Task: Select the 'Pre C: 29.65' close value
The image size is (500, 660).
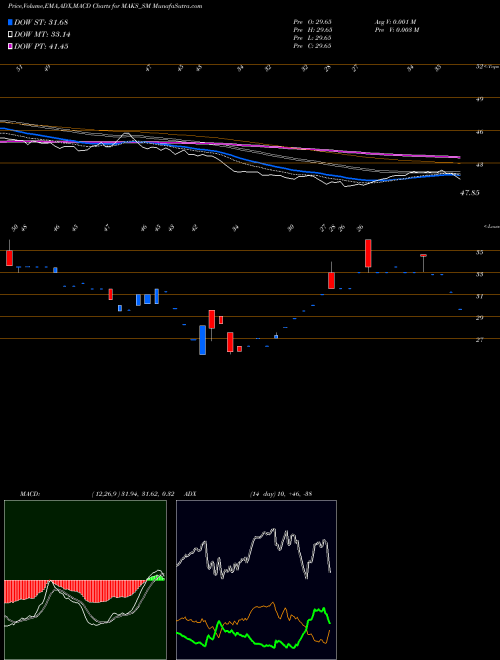Action: pos(312,46)
